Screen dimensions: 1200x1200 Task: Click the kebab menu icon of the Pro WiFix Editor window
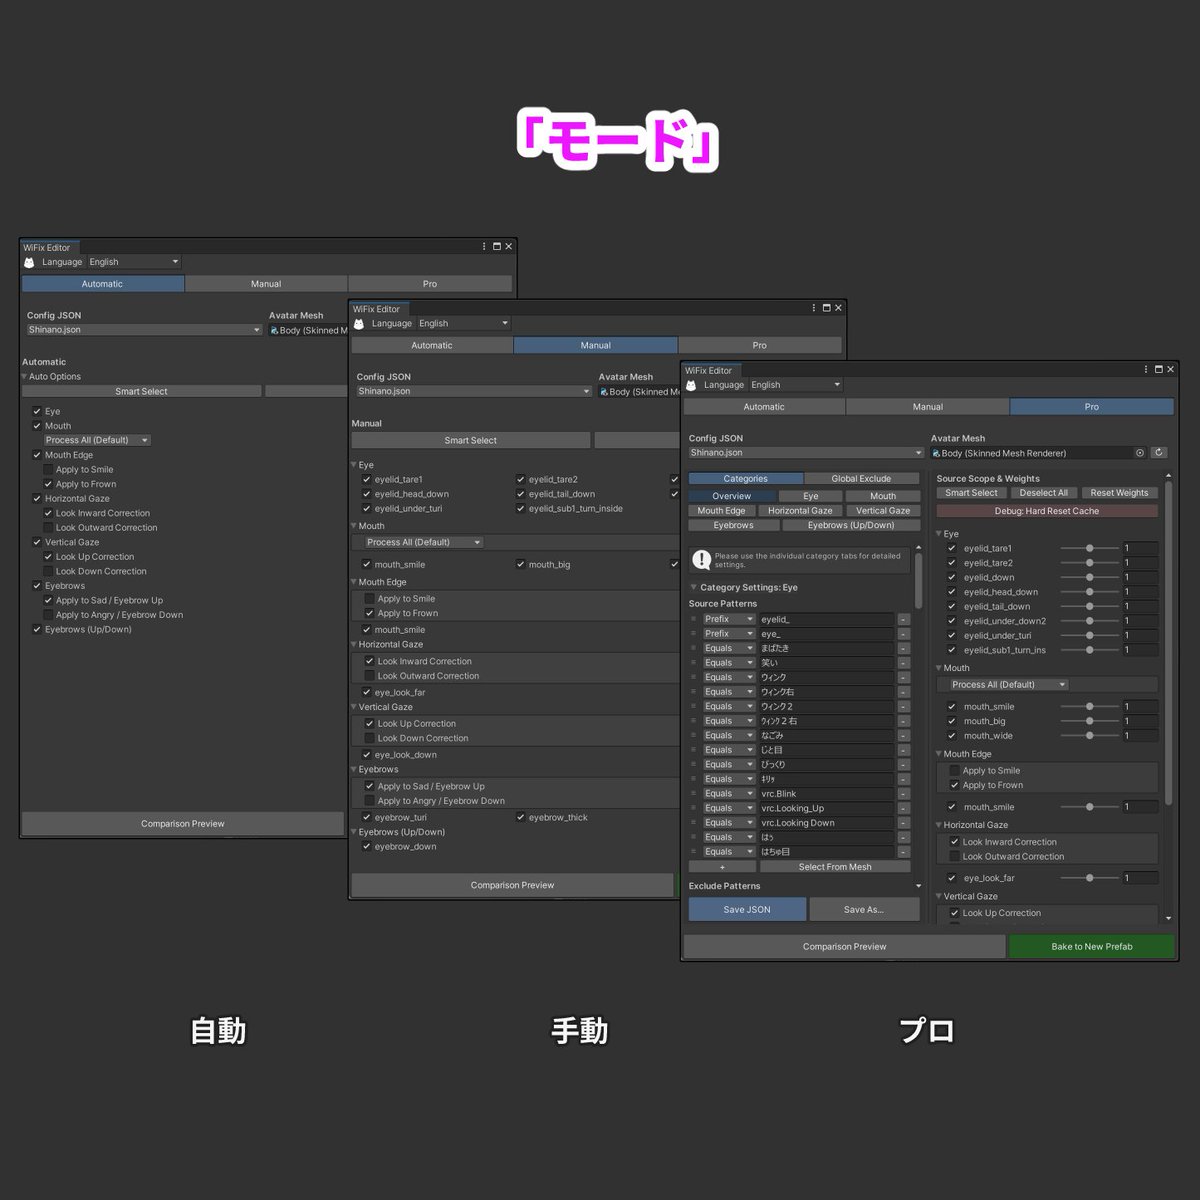1146,369
